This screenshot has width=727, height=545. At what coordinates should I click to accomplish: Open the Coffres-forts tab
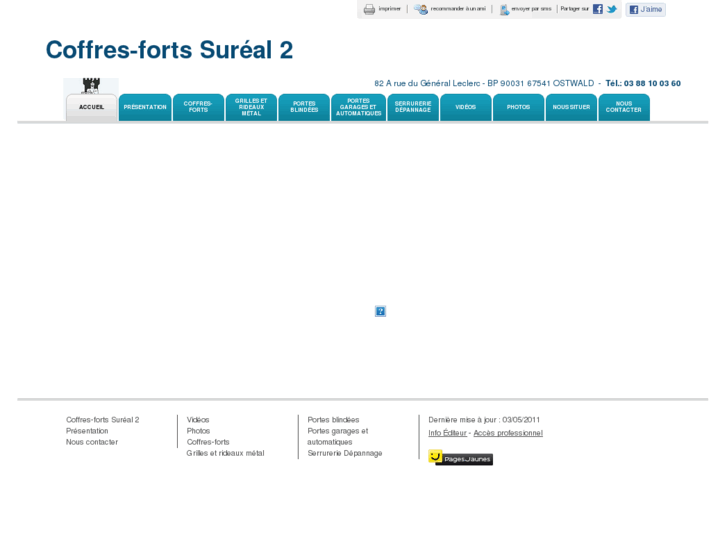click(198, 108)
